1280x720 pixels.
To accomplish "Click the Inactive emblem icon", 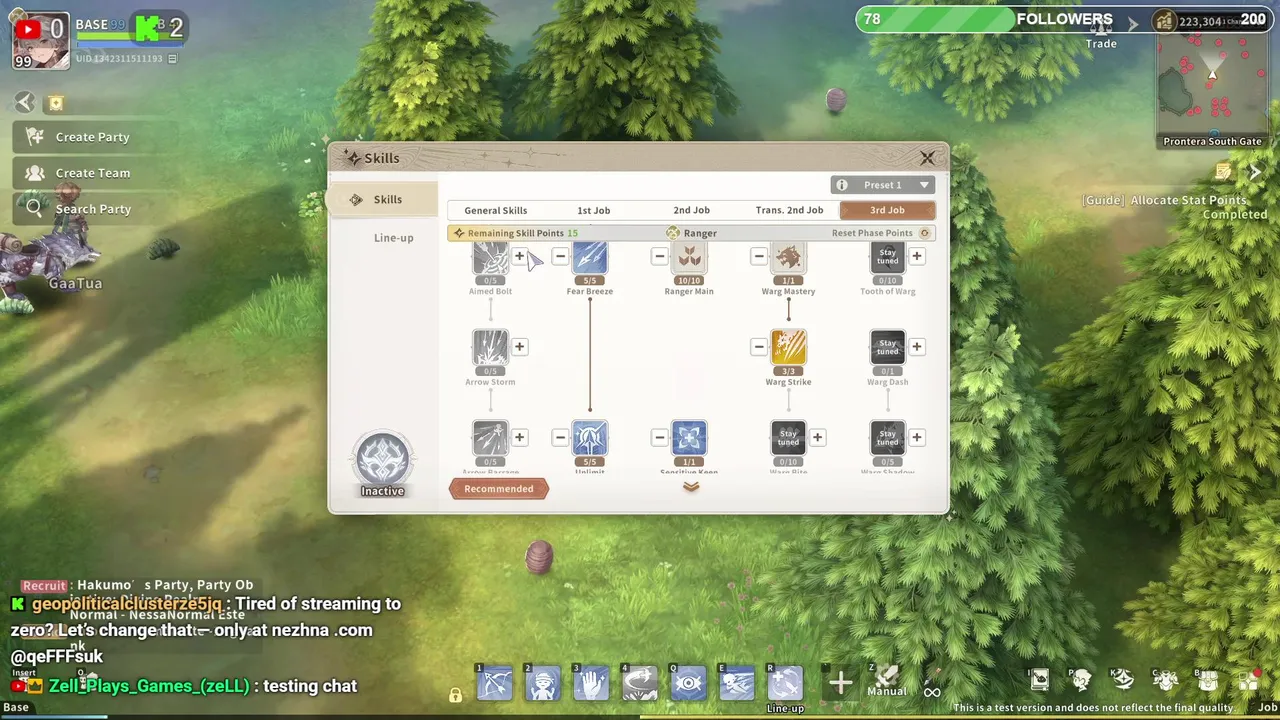I will (x=382, y=459).
